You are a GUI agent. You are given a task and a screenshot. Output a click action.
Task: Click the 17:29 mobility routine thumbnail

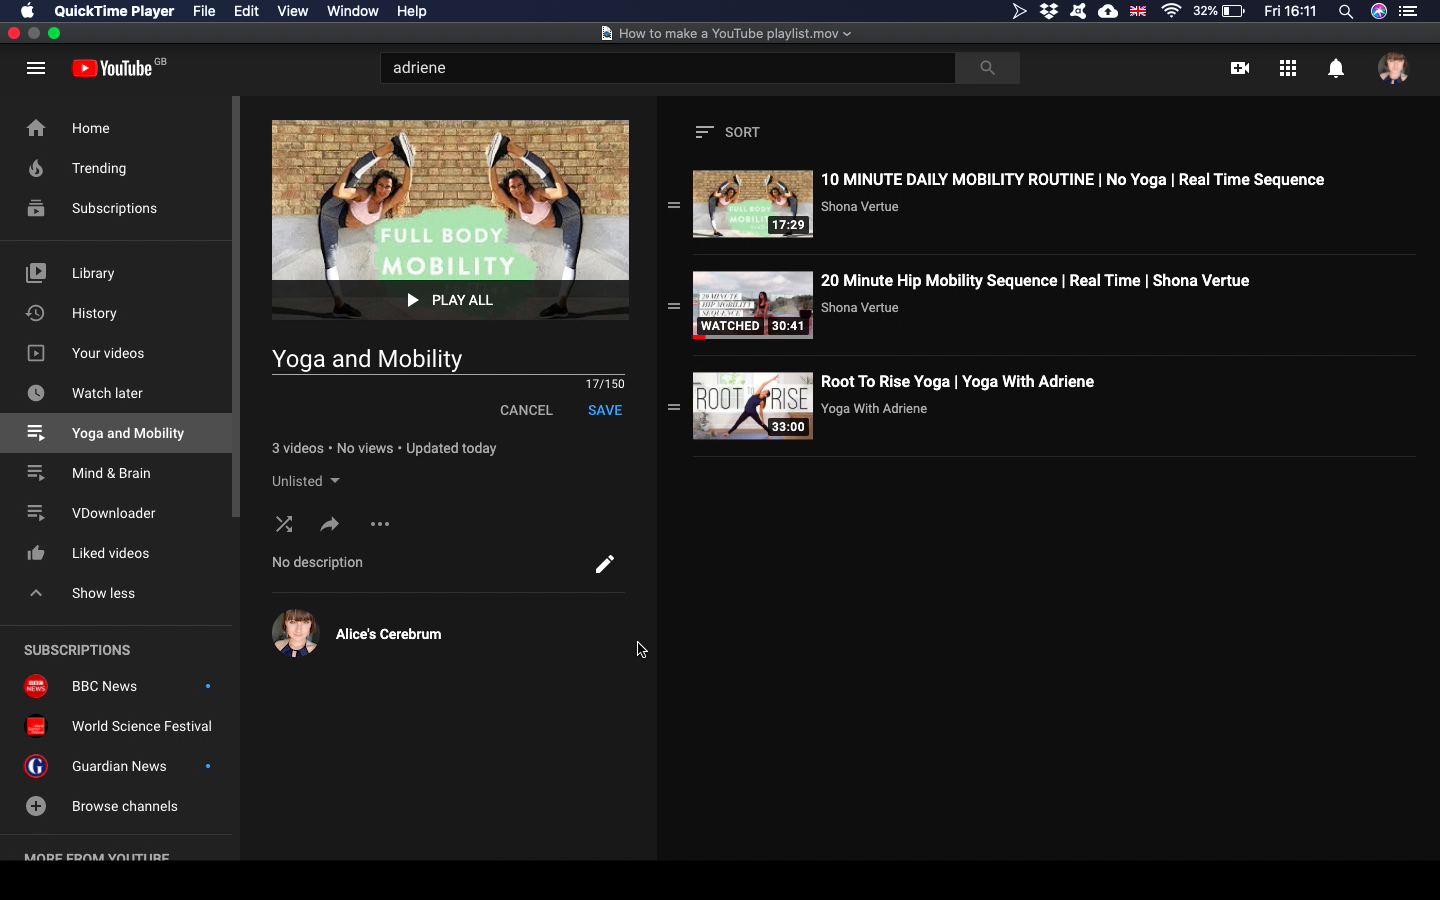tap(753, 204)
